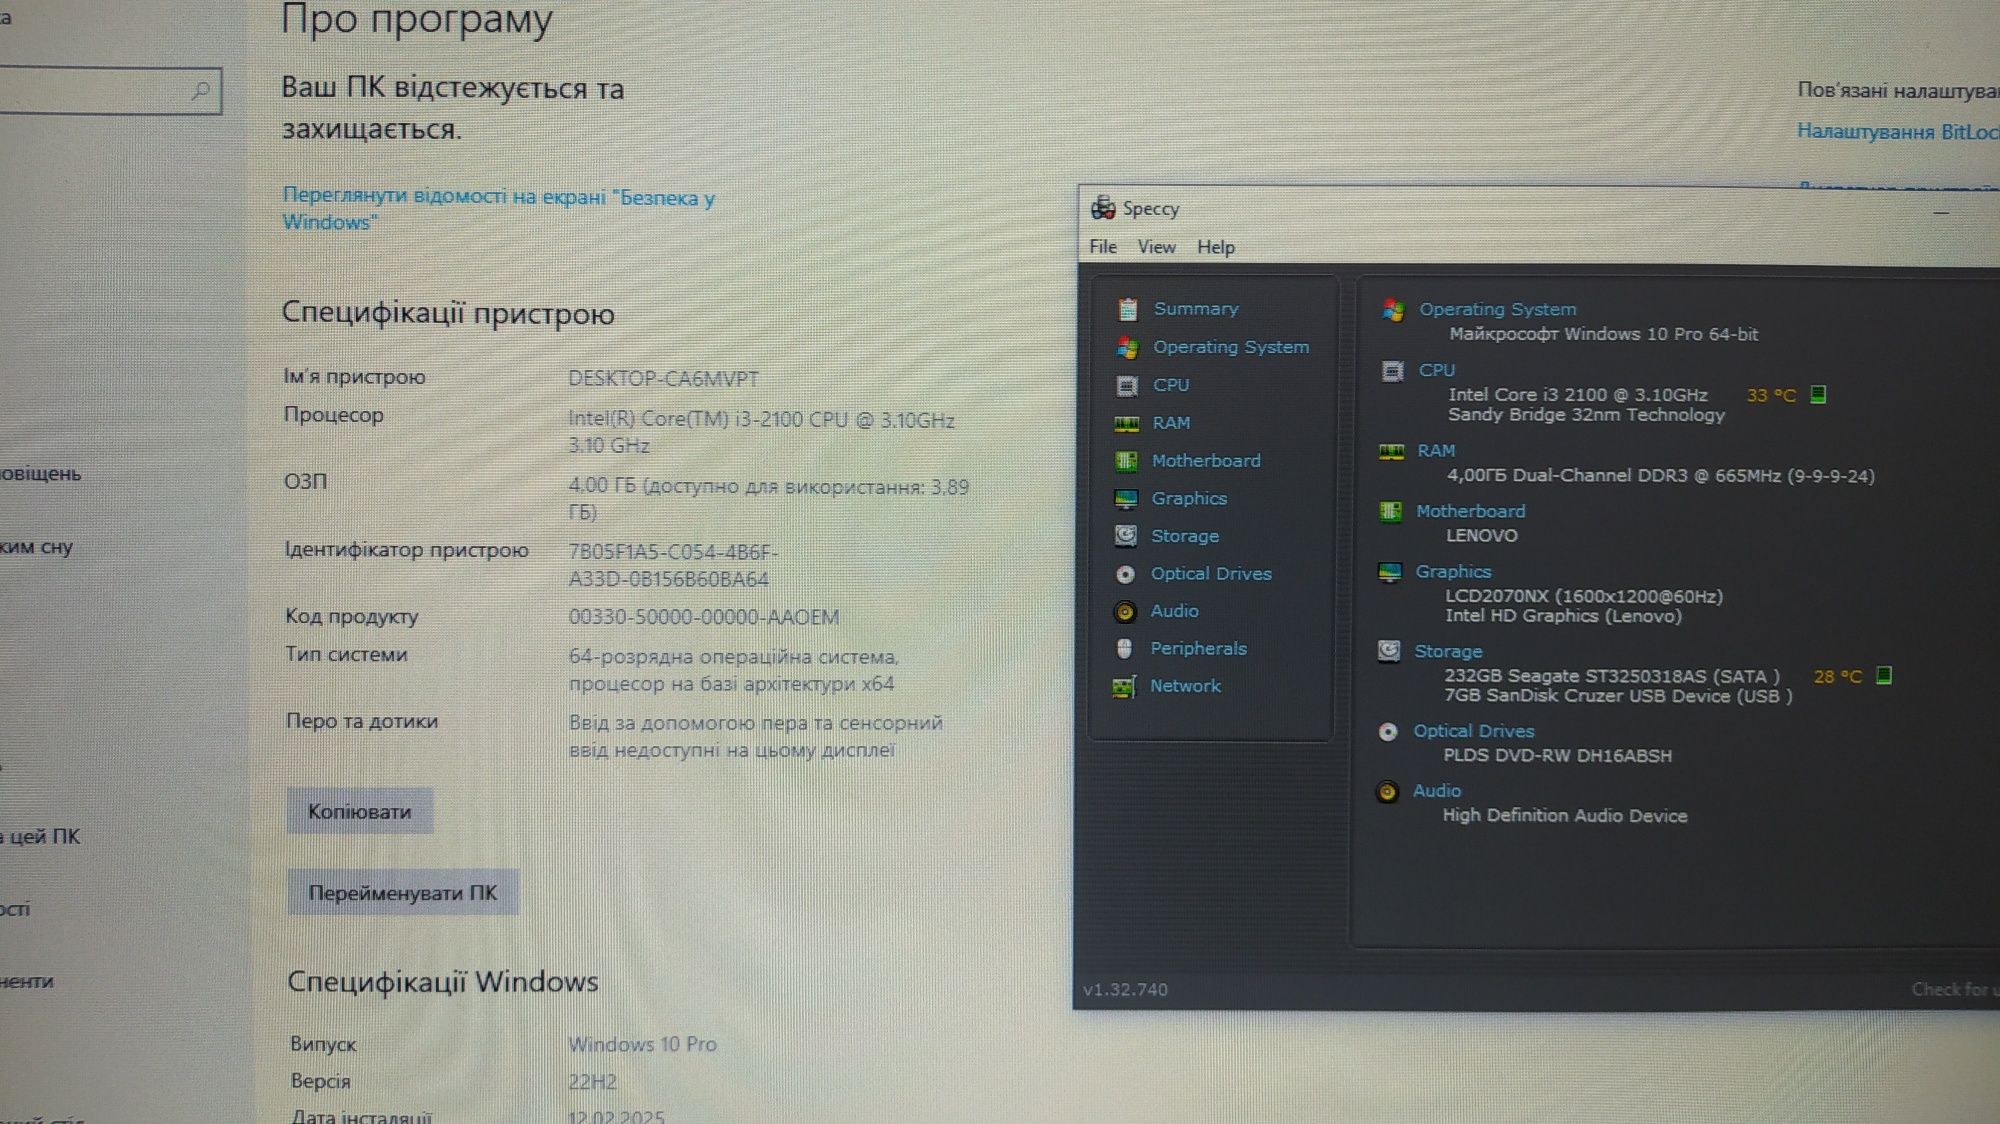Image resolution: width=2000 pixels, height=1124 pixels.
Task: Select RAM in the Speccy sidebar
Action: tap(1171, 423)
